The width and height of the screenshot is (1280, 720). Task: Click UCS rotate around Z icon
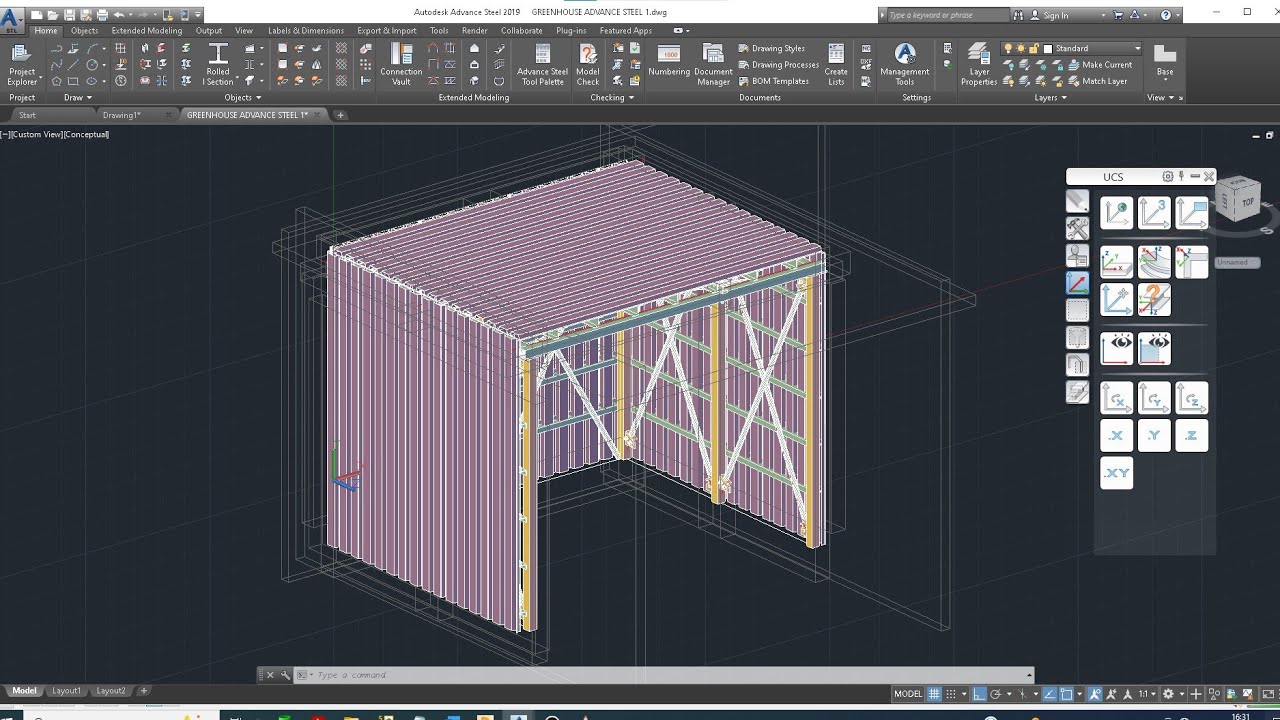(x=1191, y=398)
